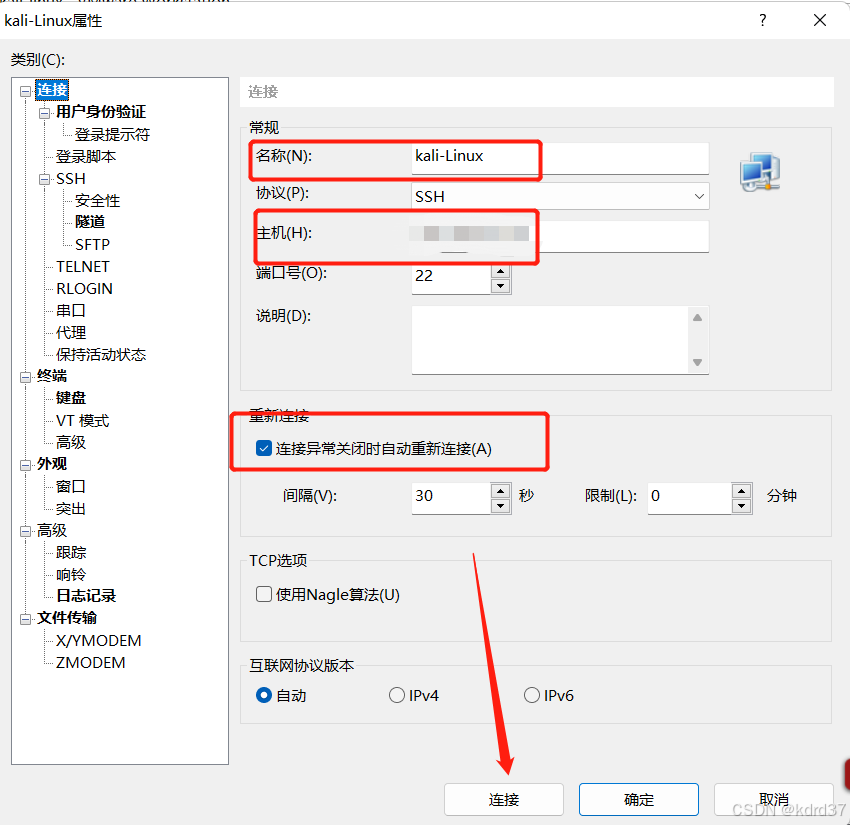Close the kali-Linux properties dialog
The width and height of the screenshot is (850, 825).
coord(820,21)
